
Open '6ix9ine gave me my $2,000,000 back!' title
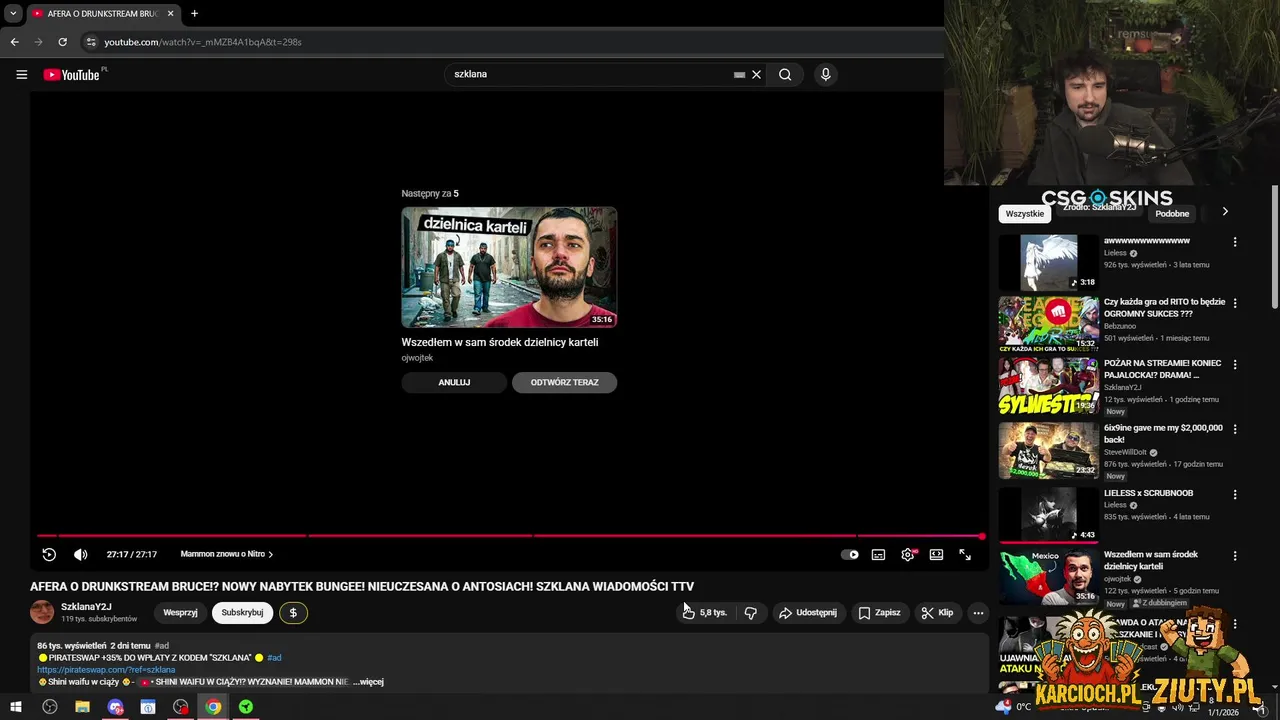click(1163, 434)
